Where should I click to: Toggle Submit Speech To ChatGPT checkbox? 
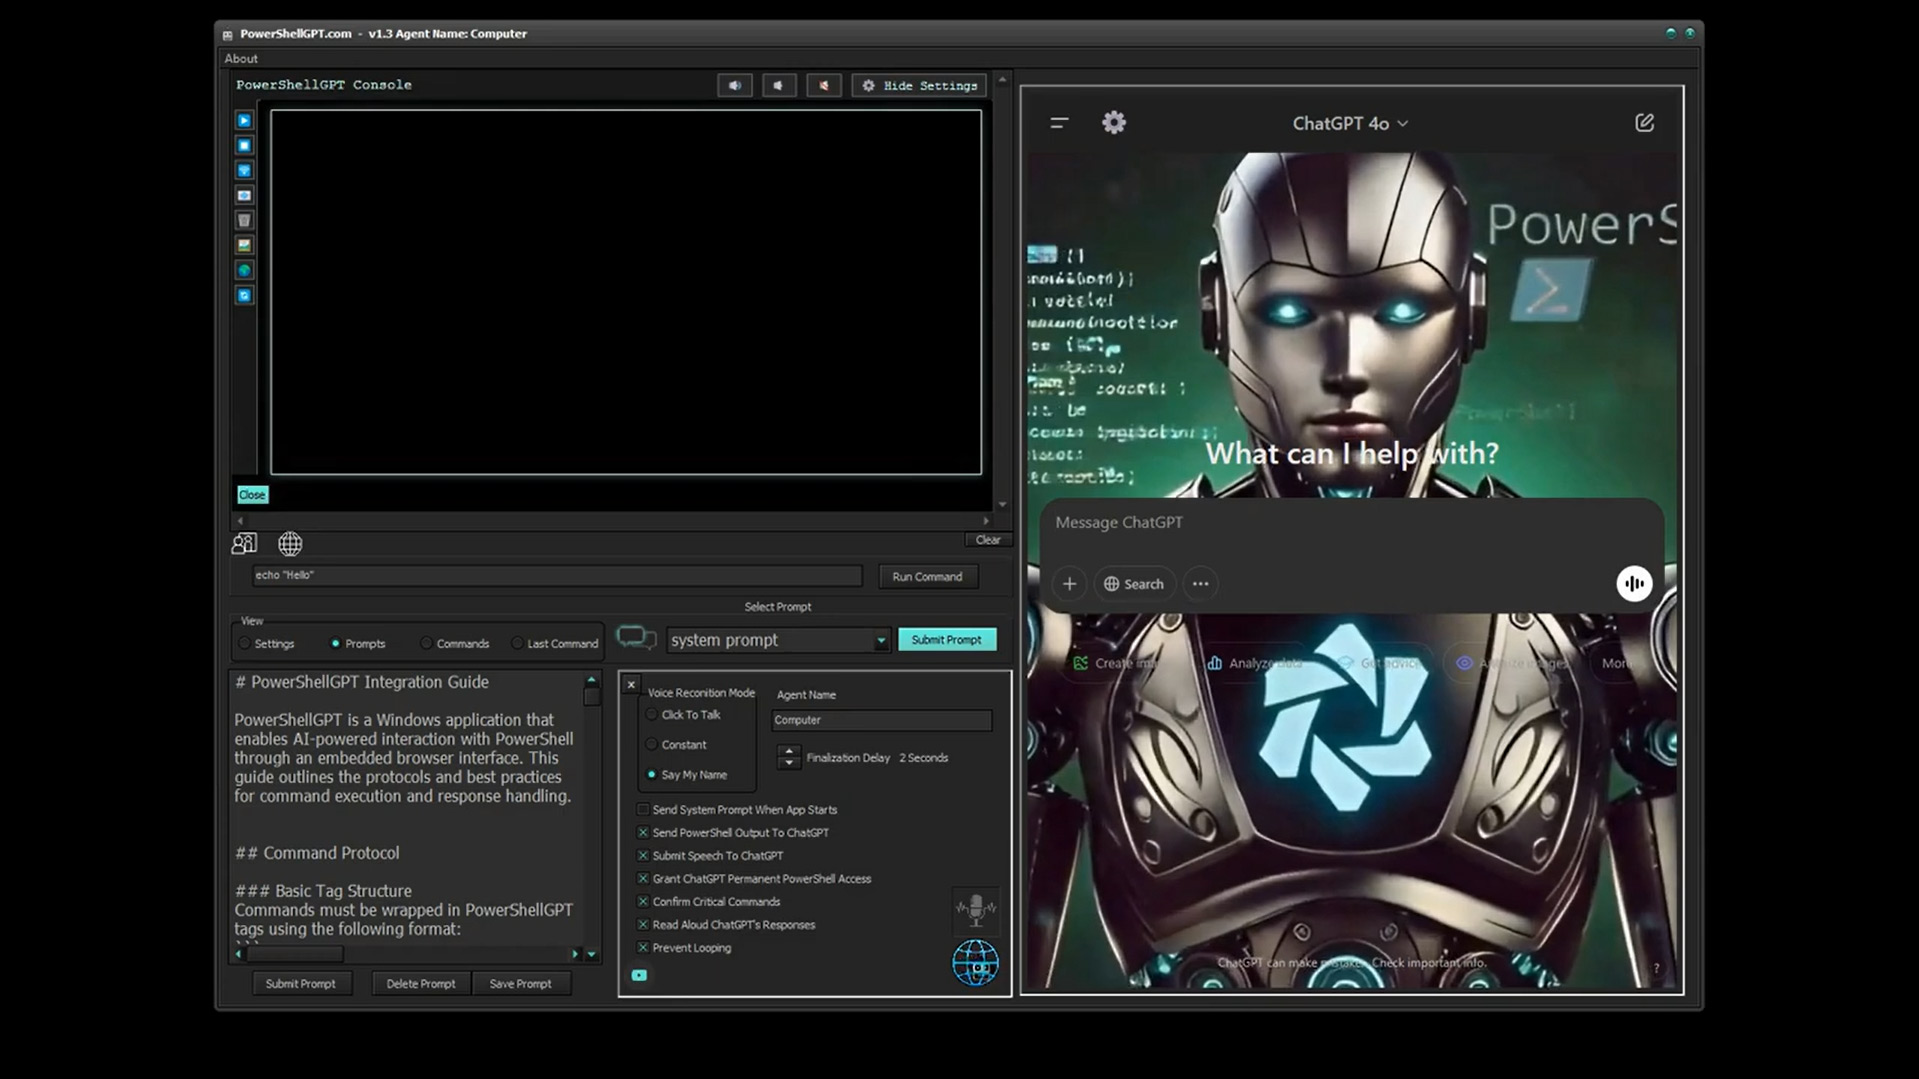[643, 856]
